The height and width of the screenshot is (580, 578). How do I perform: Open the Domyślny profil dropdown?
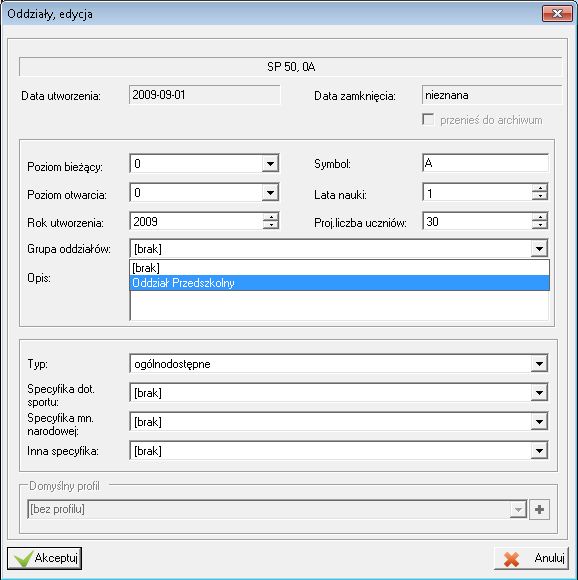(x=518, y=509)
